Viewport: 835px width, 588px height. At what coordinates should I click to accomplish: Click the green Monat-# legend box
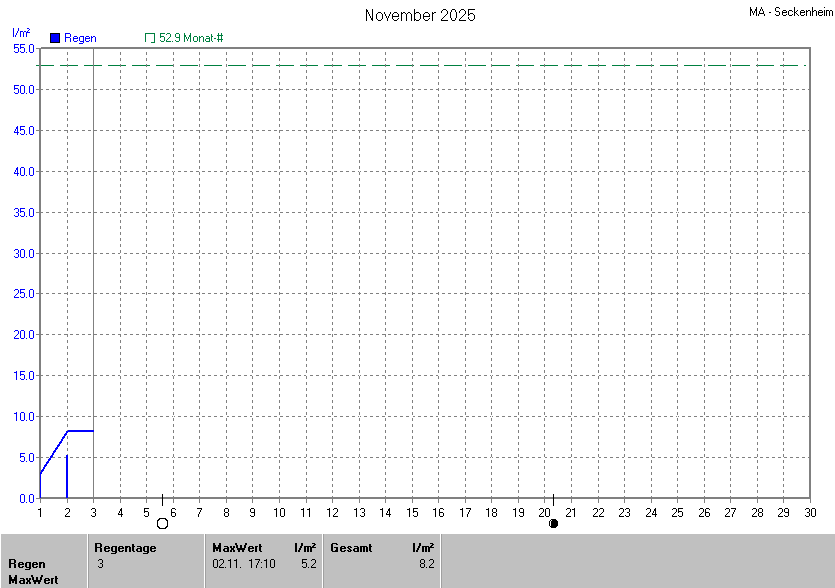pos(150,38)
